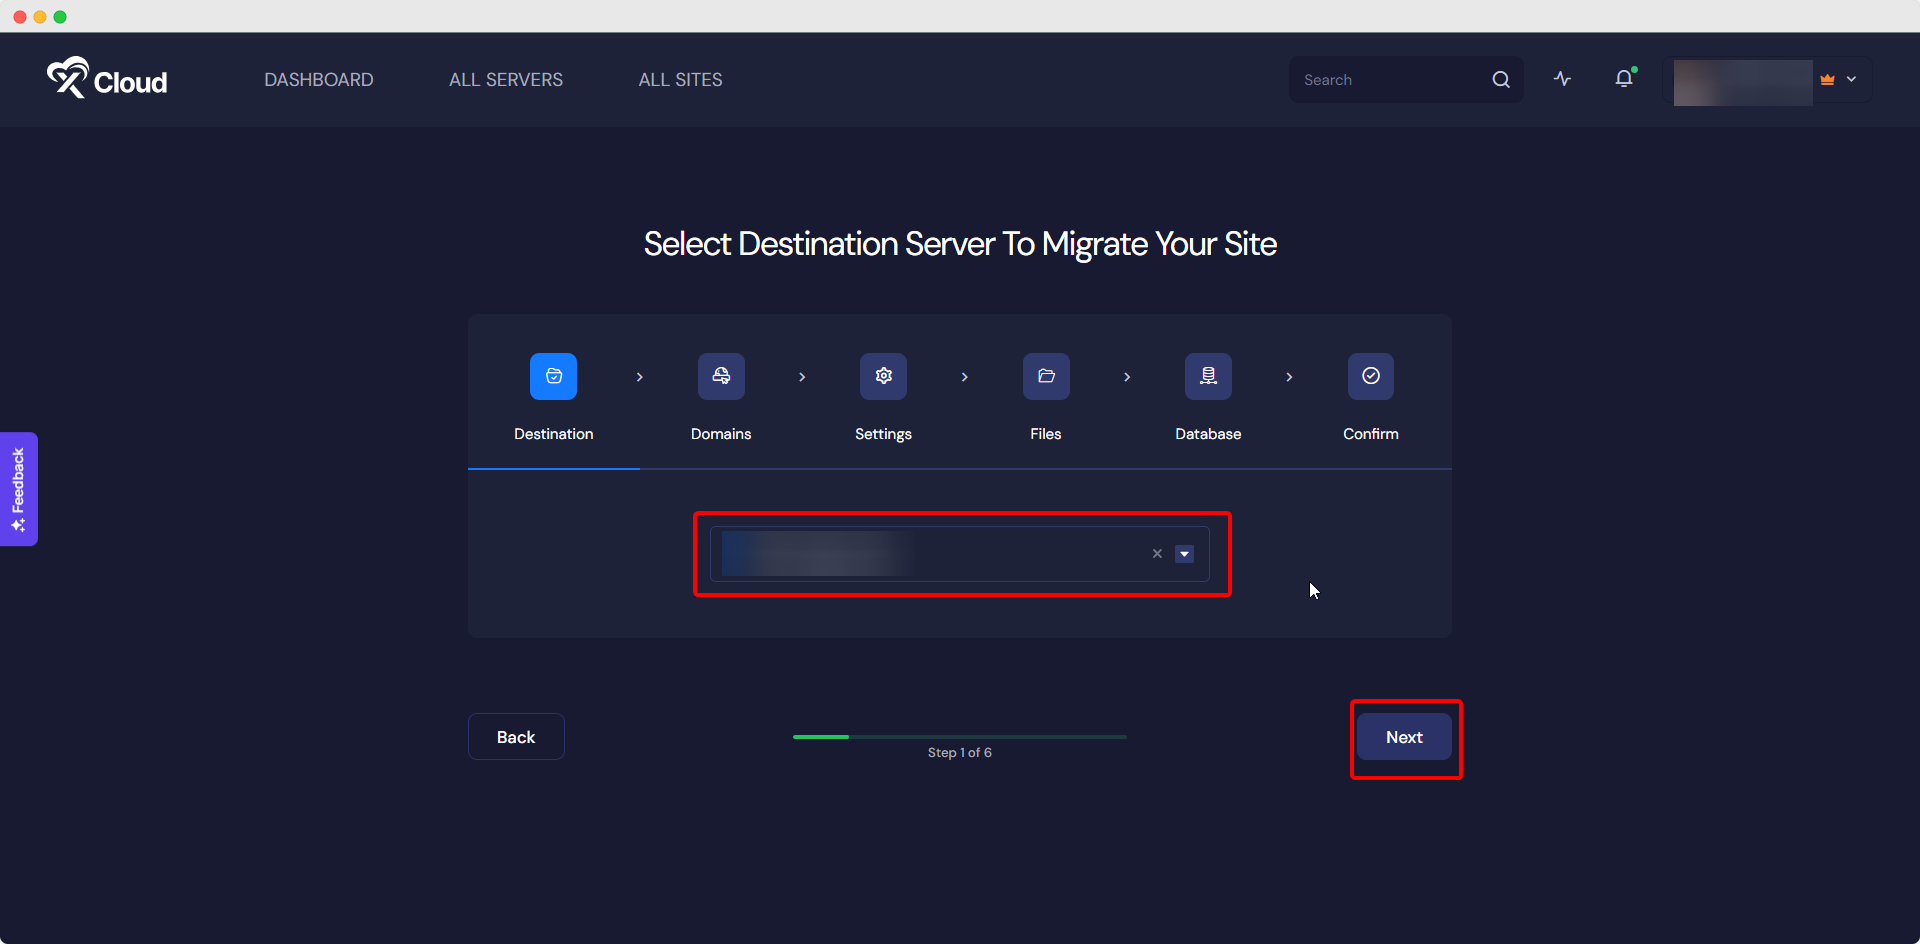
Task: Click the activity monitor icon
Action: pos(1562,78)
